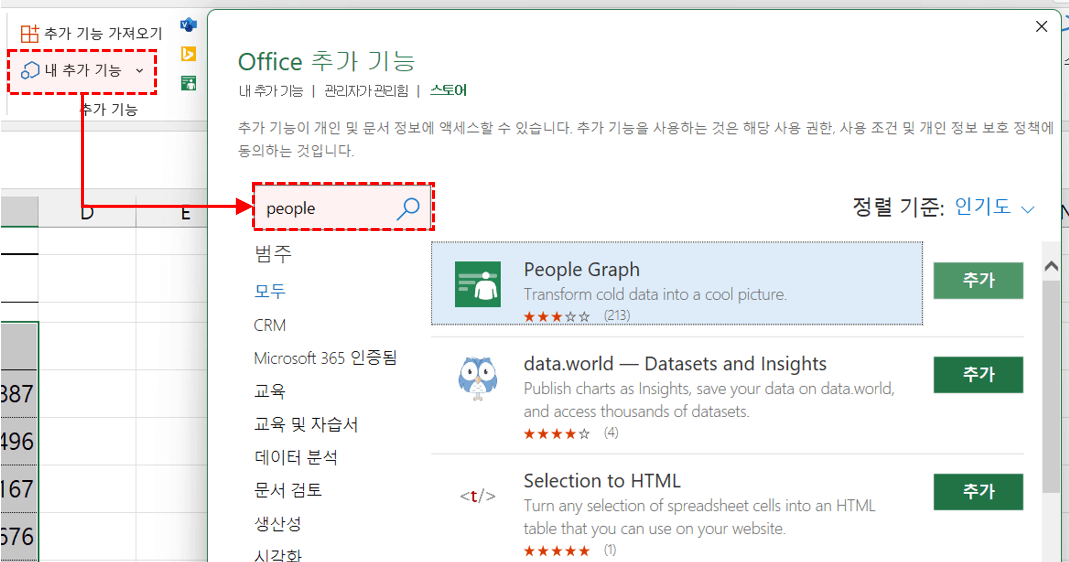Image resolution: width=1069 pixels, height=562 pixels.
Task: Choose the 교육 category
Action: coord(269,391)
